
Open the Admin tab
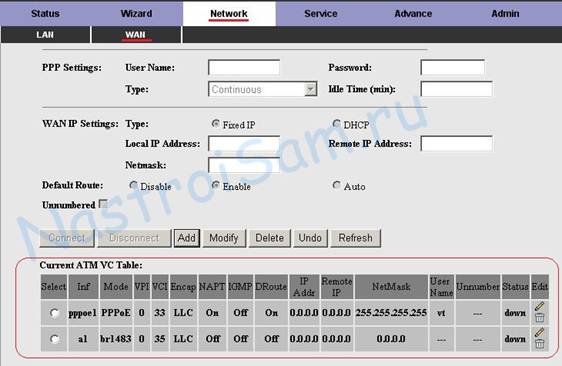505,14
